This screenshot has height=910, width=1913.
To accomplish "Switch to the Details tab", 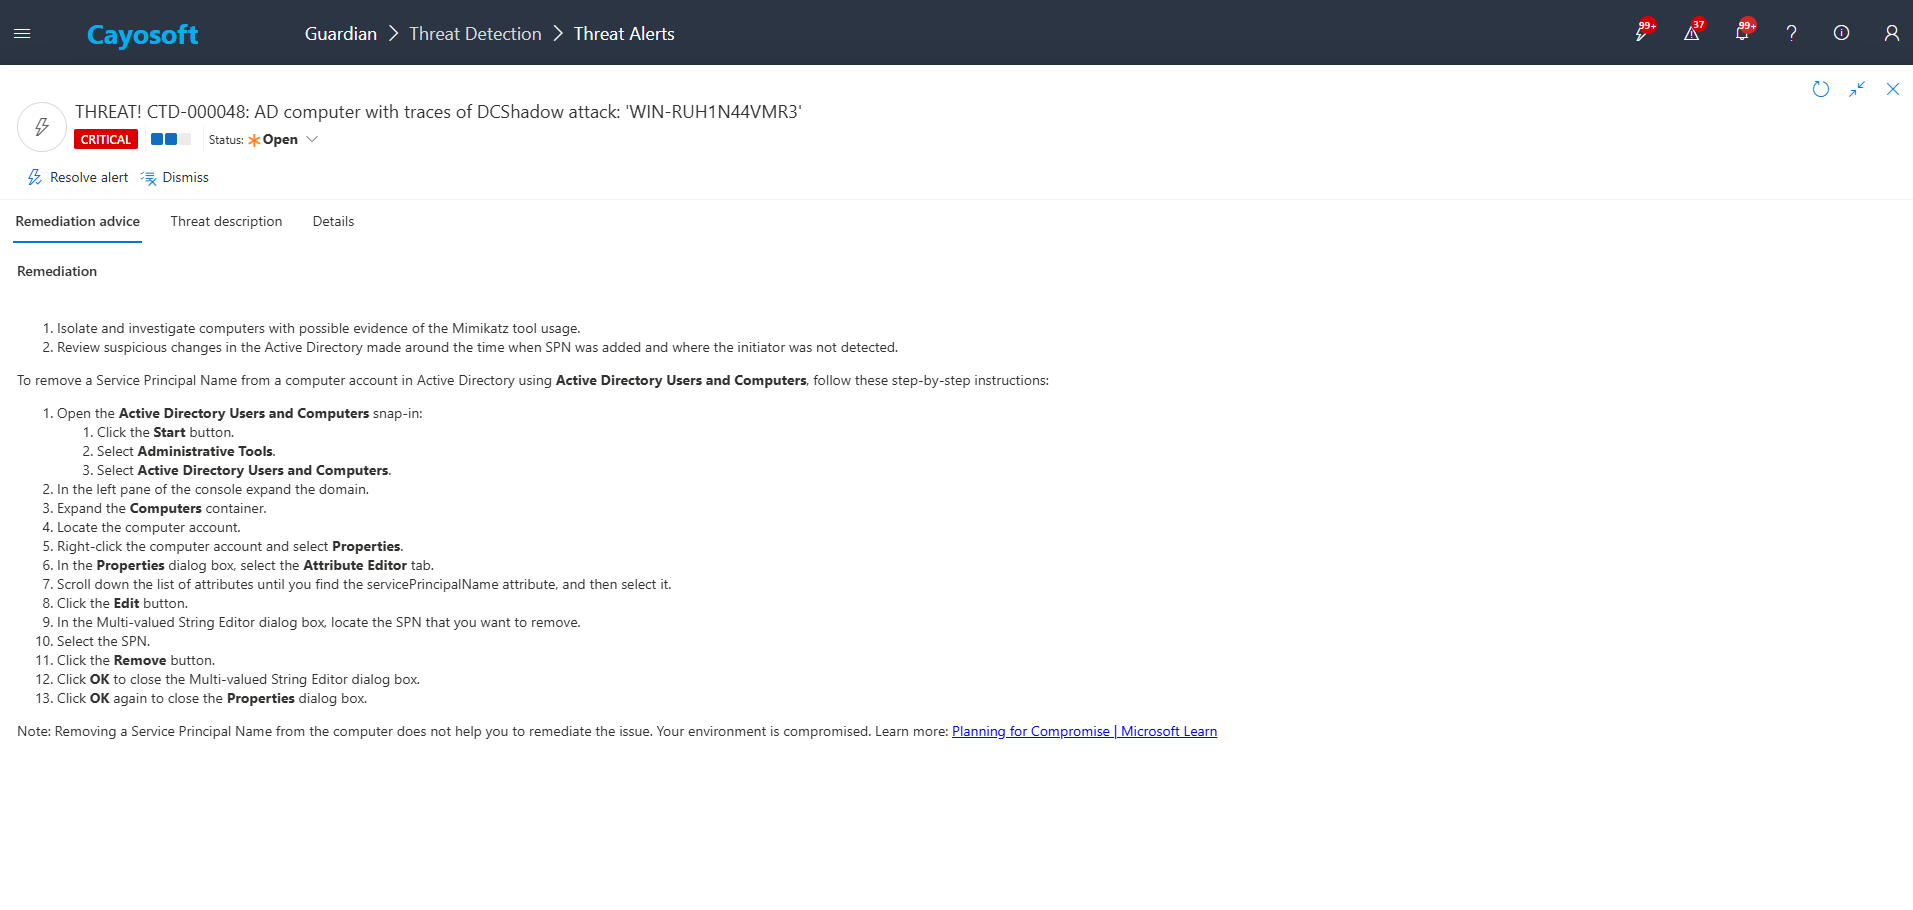I will pos(333,222).
